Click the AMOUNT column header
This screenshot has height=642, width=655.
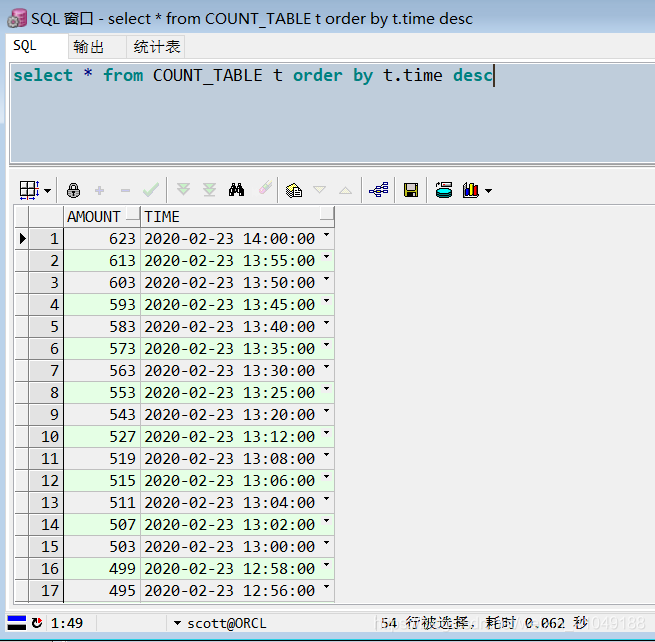point(102,216)
